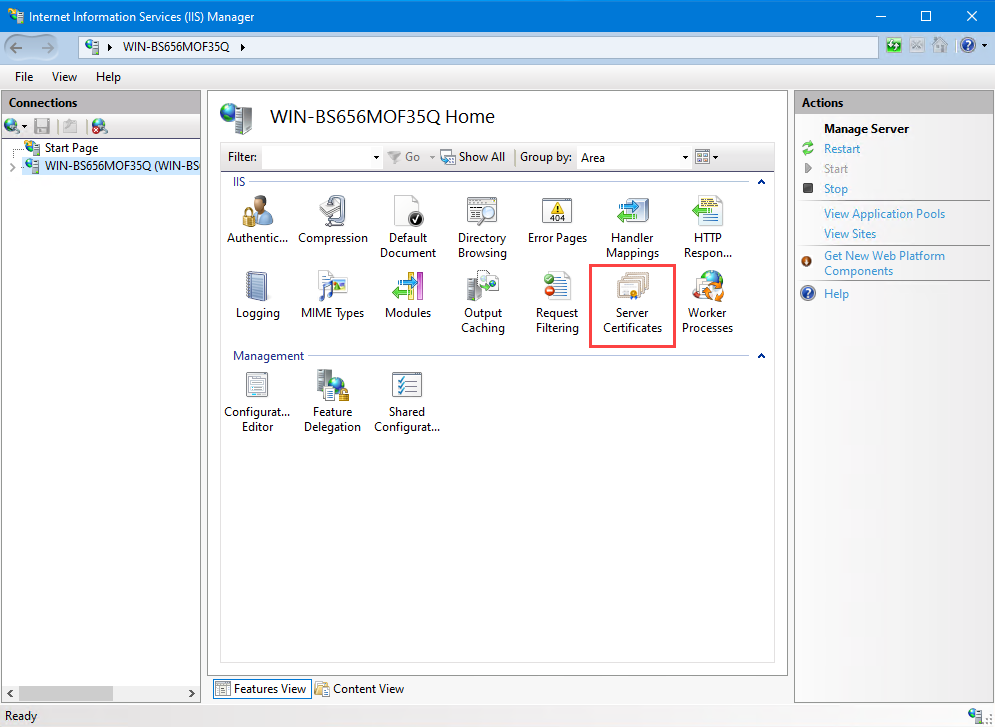Image resolution: width=995 pixels, height=727 pixels.
Task: Click the green Refresh Page icon
Action: [893, 46]
